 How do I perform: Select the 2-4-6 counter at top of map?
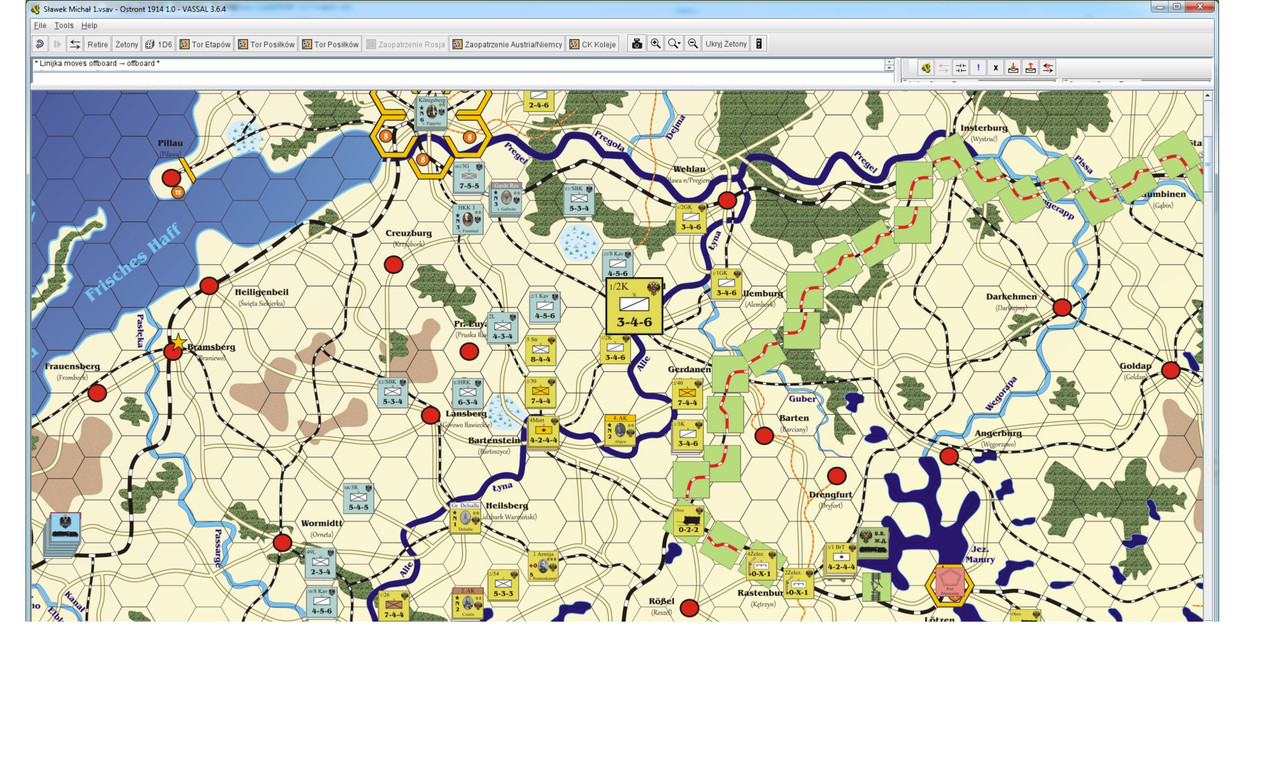click(x=539, y=101)
